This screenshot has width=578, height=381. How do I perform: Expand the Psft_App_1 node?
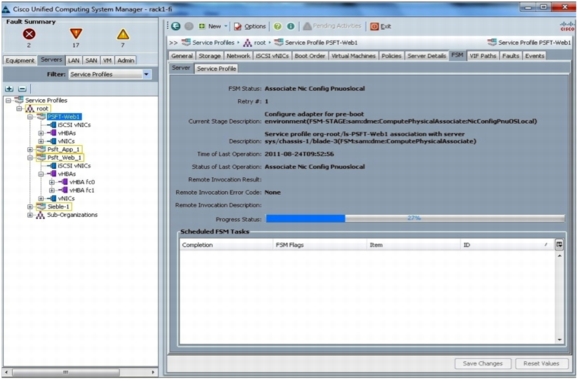click(x=30, y=150)
